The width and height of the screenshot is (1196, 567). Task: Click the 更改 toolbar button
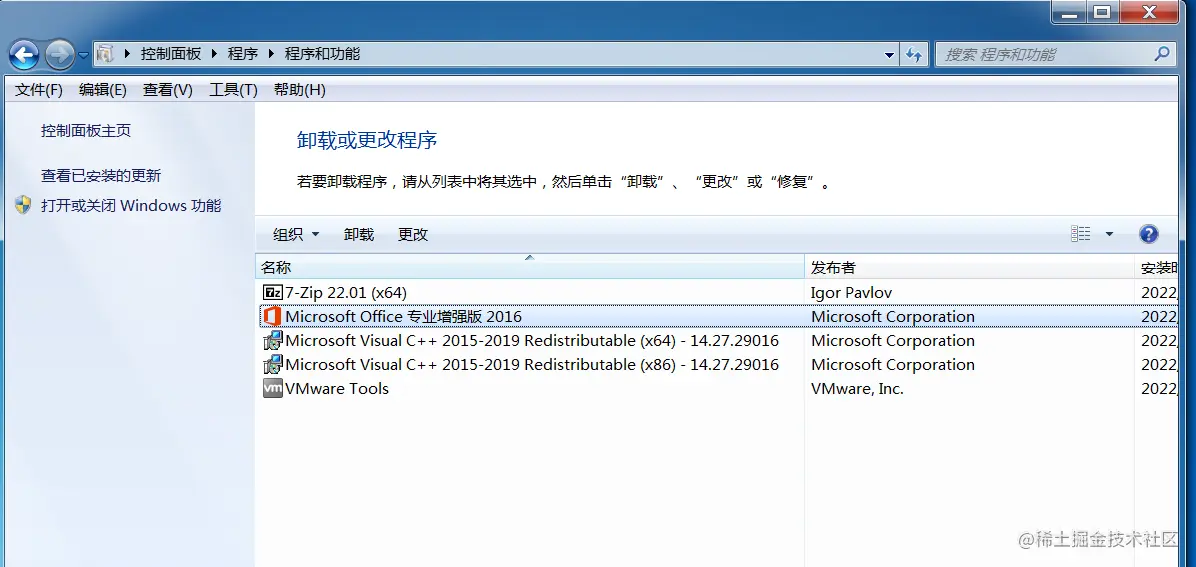coord(413,234)
